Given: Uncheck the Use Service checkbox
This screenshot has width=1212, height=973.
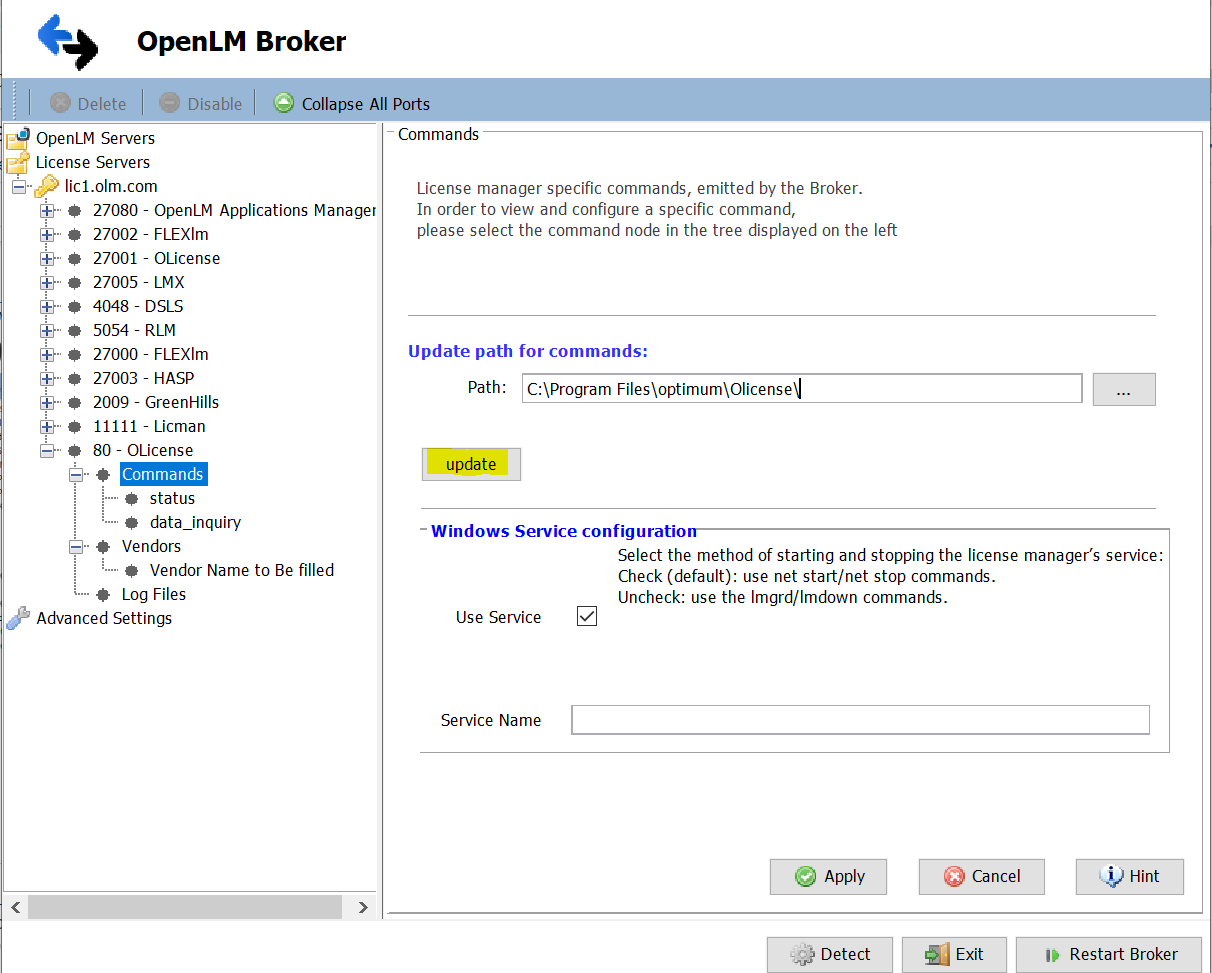Looking at the screenshot, I should pos(587,616).
